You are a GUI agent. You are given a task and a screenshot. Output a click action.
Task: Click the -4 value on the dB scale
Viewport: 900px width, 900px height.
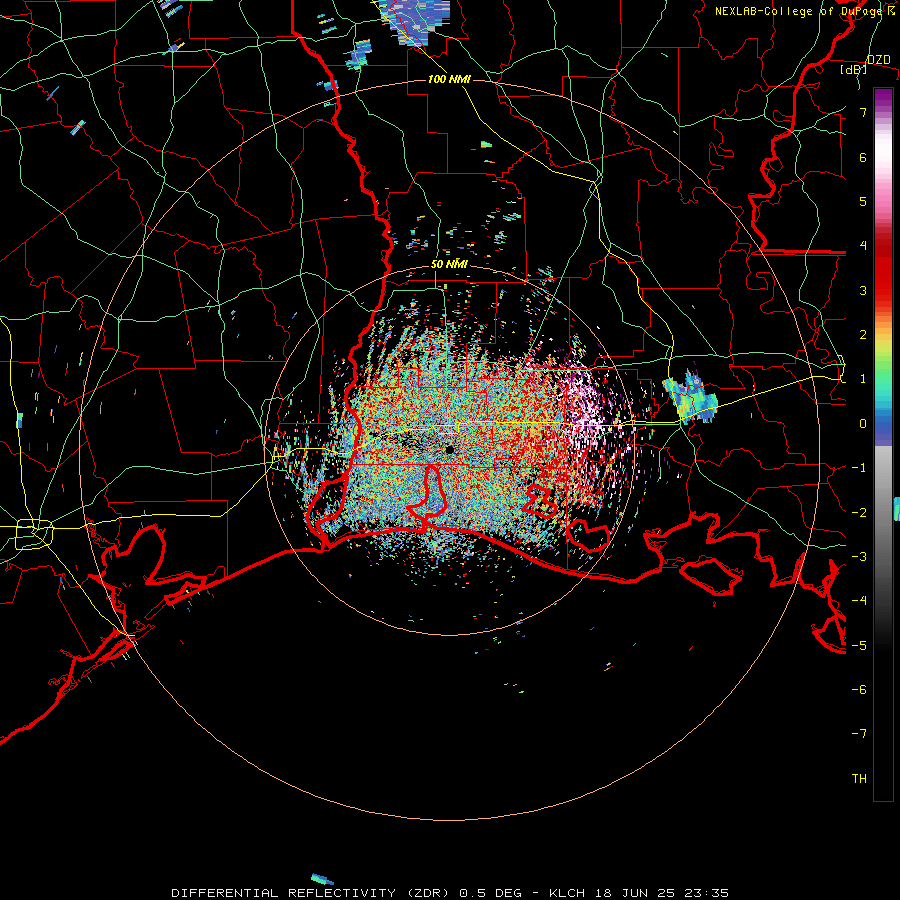pyautogui.click(x=859, y=601)
